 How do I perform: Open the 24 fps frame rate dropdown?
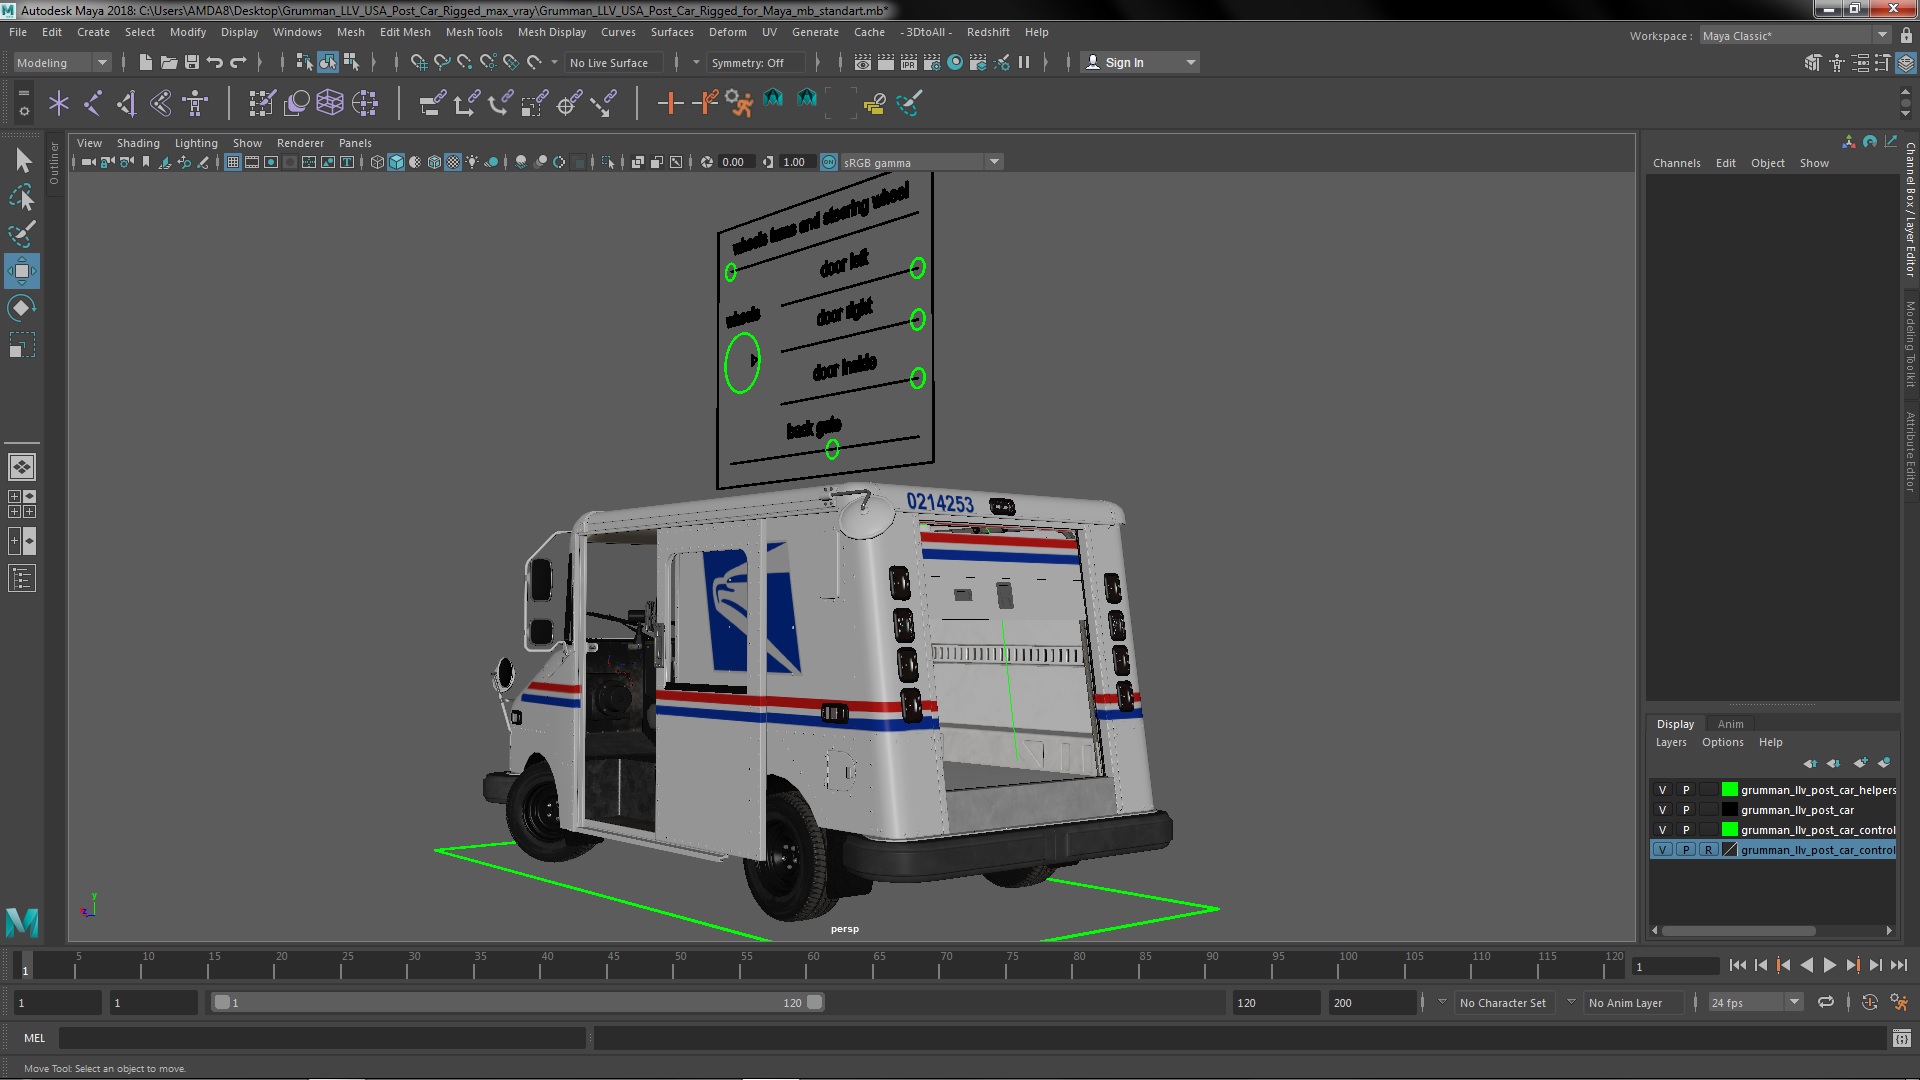coord(1755,1002)
